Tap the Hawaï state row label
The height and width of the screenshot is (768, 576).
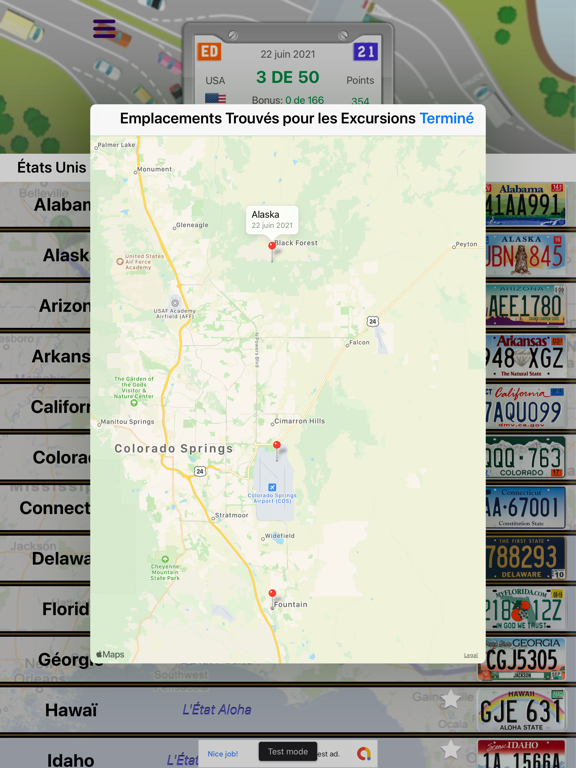(x=72, y=710)
